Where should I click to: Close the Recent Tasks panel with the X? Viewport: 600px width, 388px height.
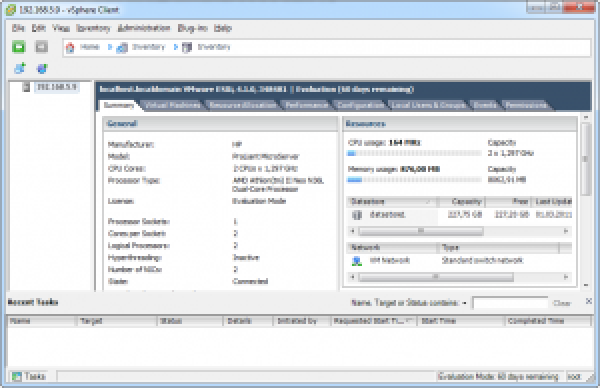click(x=589, y=302)
